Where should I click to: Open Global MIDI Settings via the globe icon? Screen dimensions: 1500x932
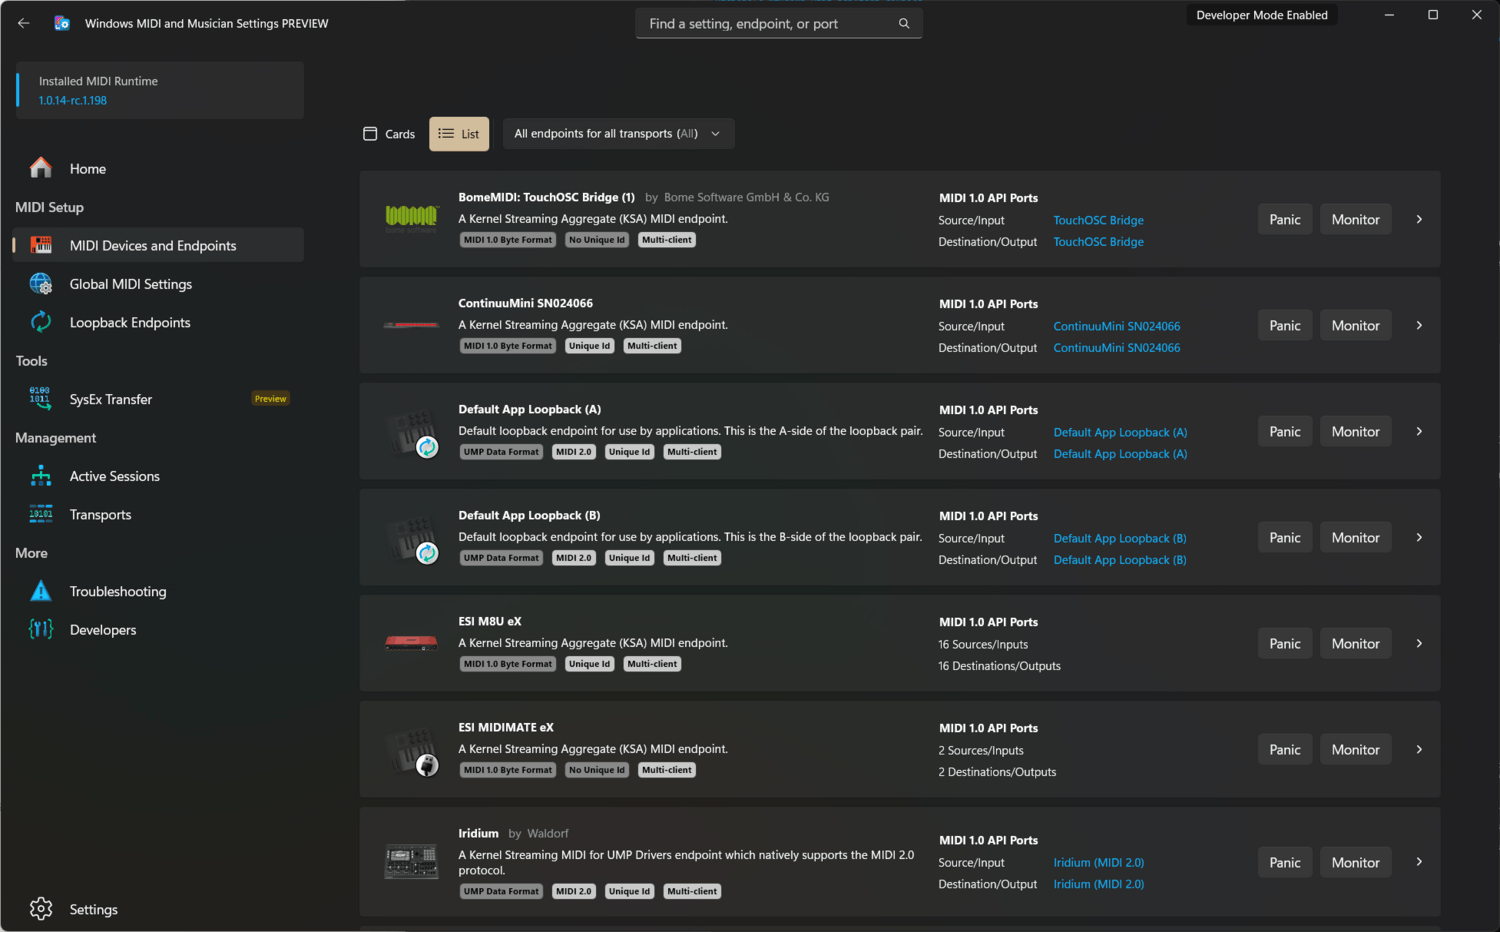40,283
